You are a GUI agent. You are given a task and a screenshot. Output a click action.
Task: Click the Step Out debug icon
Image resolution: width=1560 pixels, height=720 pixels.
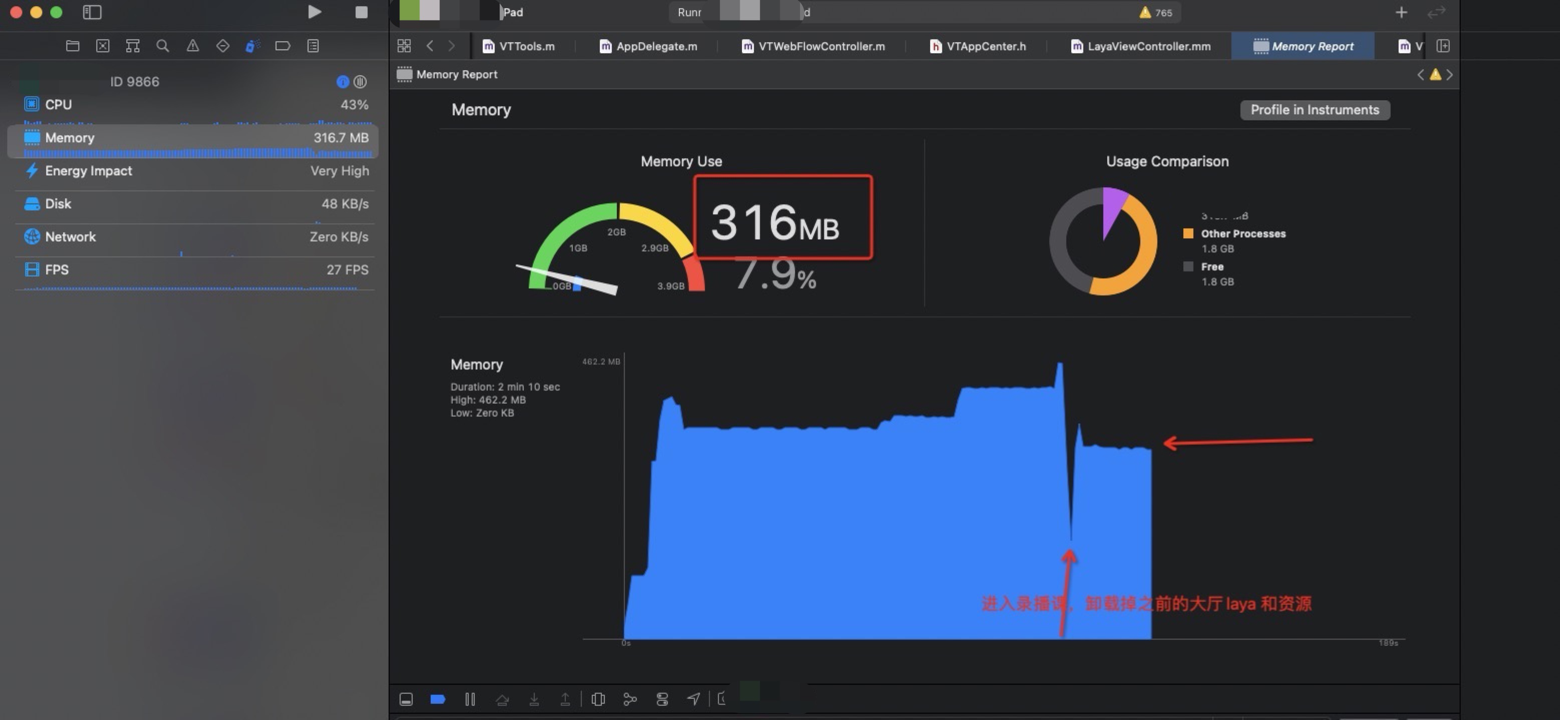point(565,699)
